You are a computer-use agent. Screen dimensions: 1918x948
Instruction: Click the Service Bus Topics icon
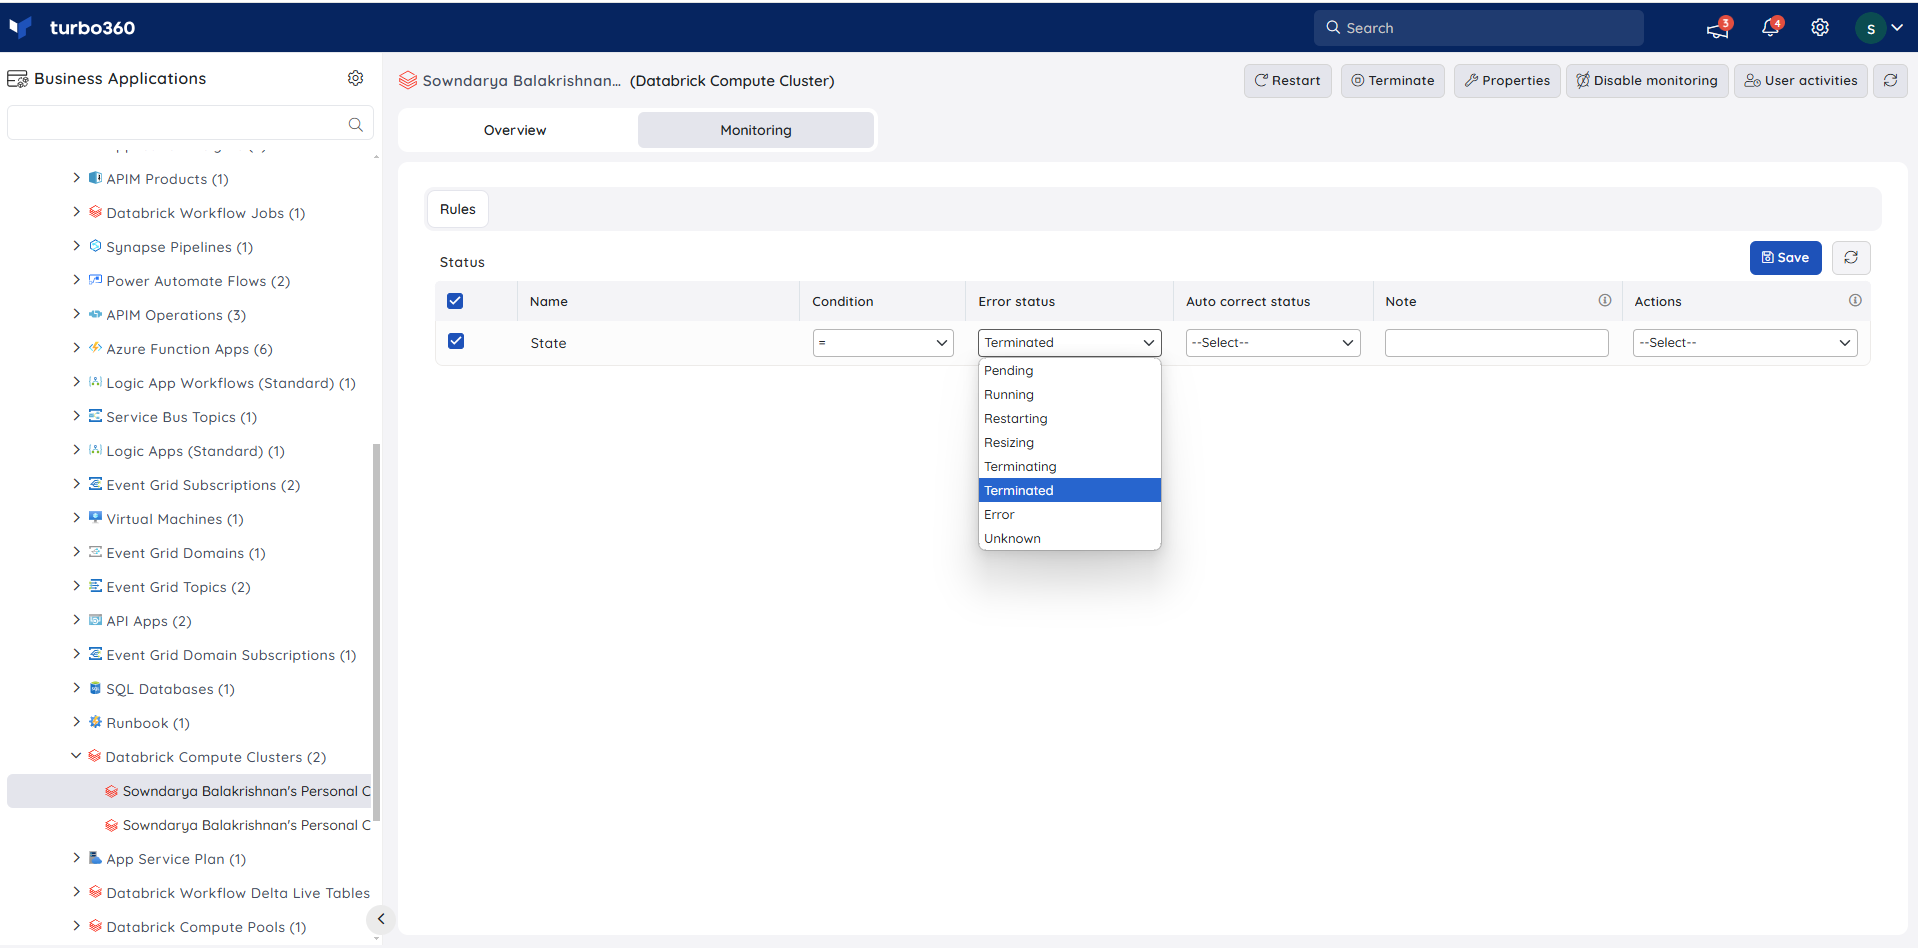[95, 416]
